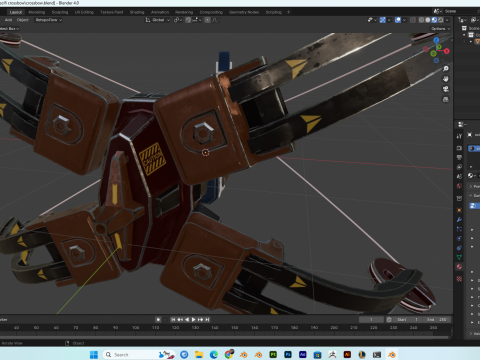The width and height of the screenshot is (480, 360).
Task: Open the Texture Paint workspace
Action: coord(112,12)
